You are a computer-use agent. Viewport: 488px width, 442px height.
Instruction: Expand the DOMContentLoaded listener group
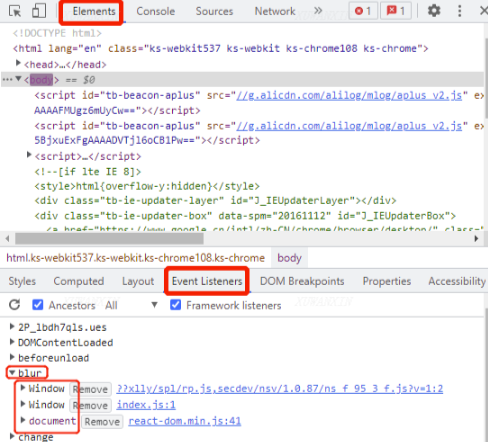click(12, 342)
